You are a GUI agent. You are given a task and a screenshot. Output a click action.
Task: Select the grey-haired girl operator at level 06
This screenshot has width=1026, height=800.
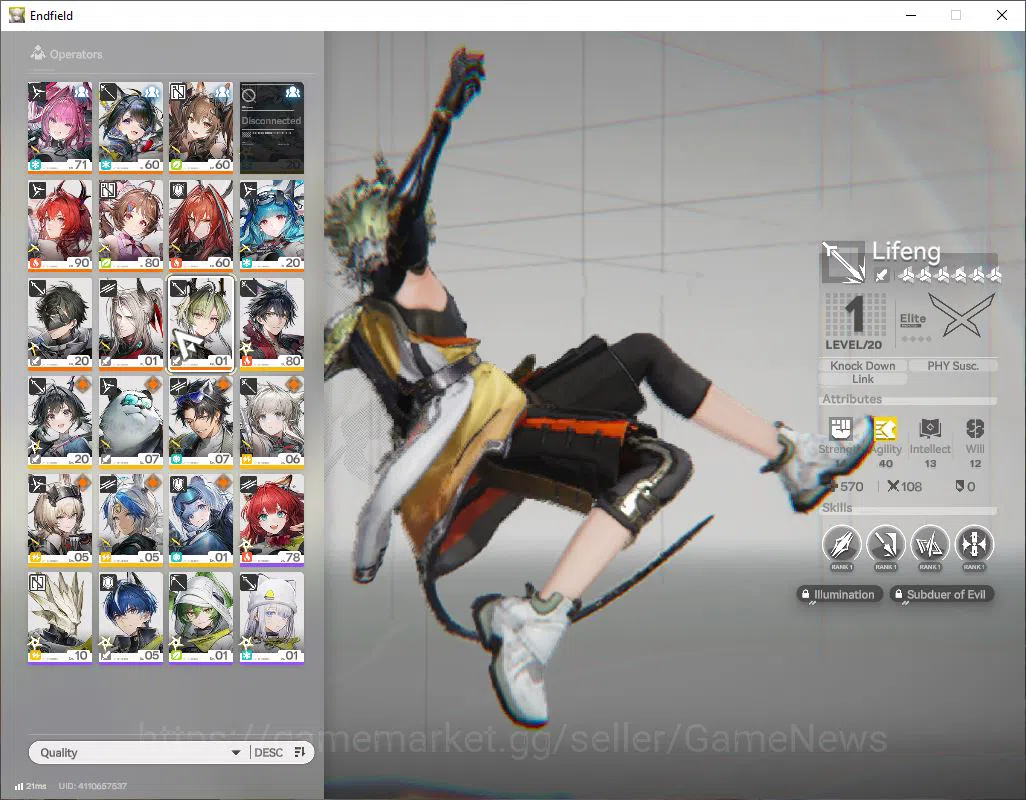click(x=272, y=422)
